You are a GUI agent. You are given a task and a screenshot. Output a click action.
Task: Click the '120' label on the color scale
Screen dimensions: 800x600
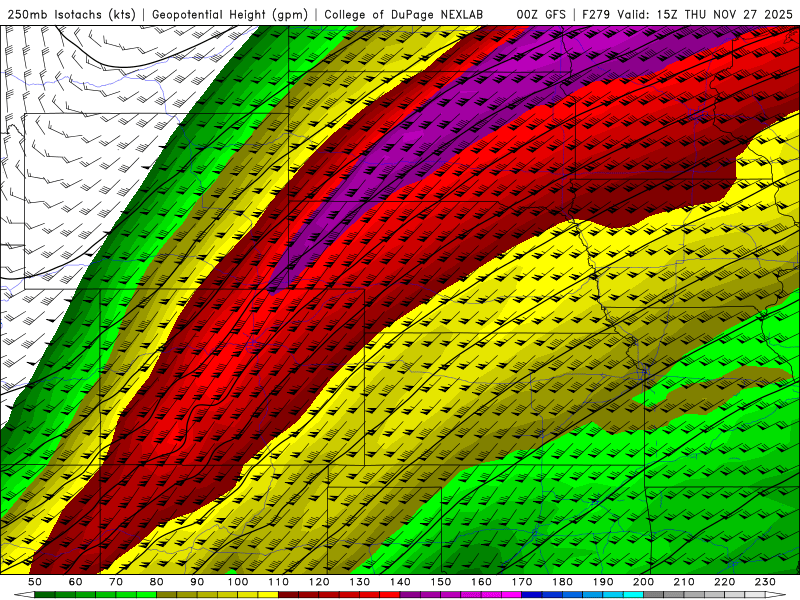[319, 582]
